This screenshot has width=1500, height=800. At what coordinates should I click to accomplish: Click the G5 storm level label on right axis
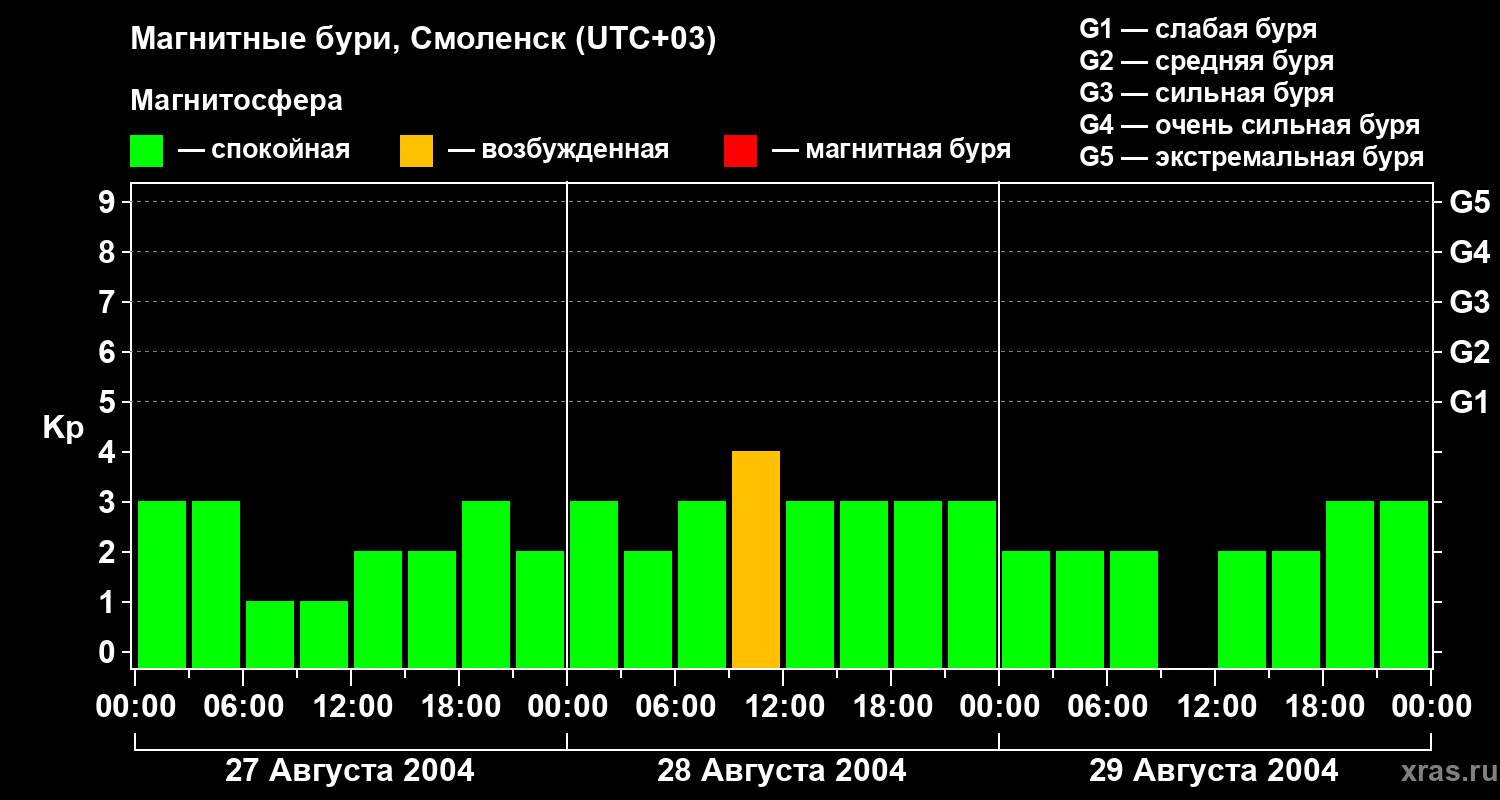click(1469, 202)
